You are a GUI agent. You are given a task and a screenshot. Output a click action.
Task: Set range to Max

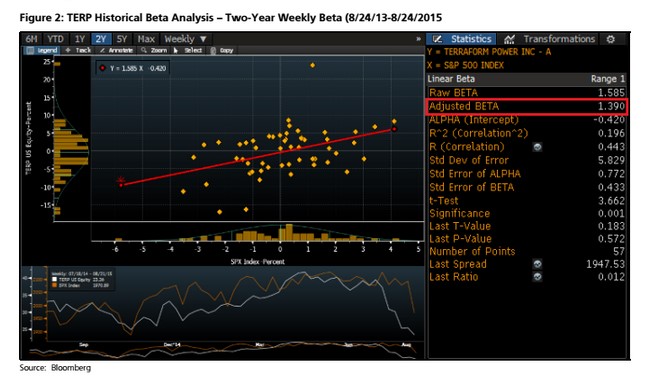coord(146,39)
